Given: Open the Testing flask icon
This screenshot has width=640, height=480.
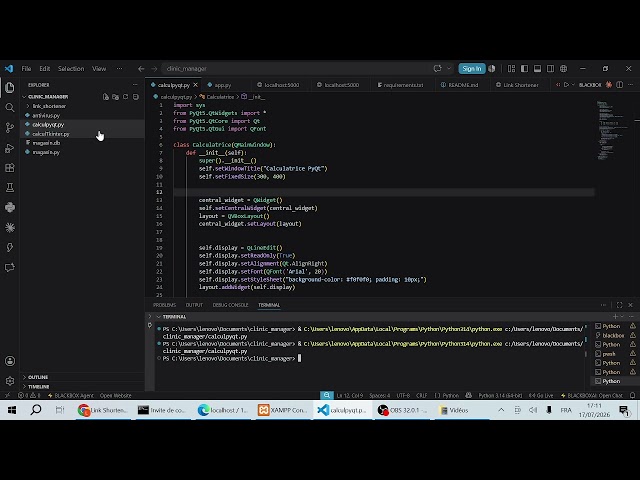Looking at the screenshot, I should coord(10,188).
